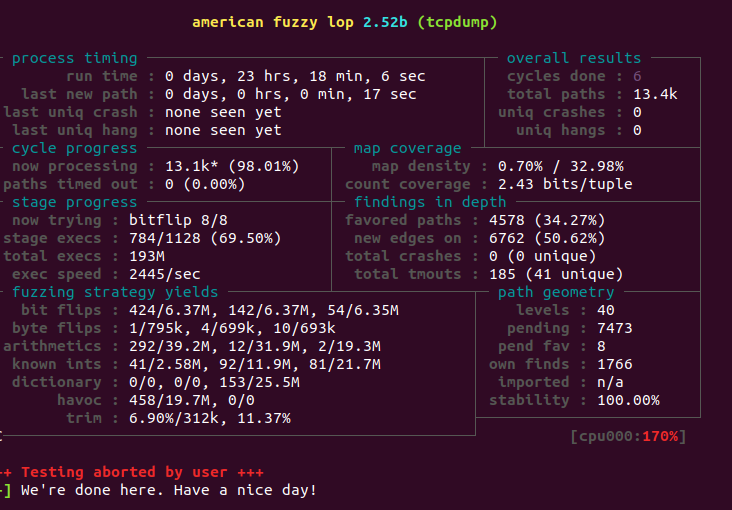This screenshot has height=510, width=732.
Task: Click run time value '0 days, 23 hrs, 18 min, 6 sec'
Action: pyautogui.click(x=295, y=76)
